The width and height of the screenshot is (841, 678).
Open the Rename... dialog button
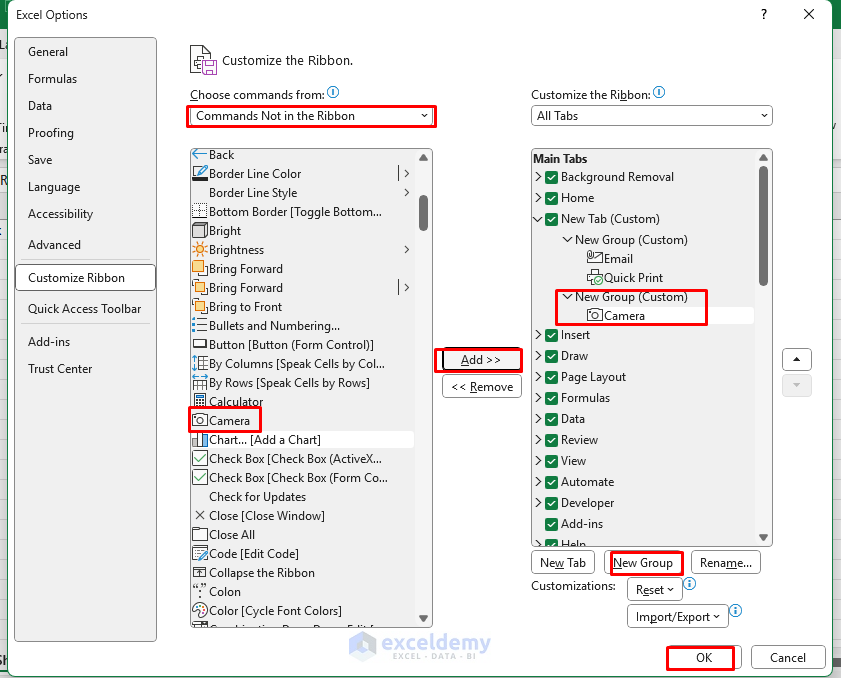(x=726, y=563)
